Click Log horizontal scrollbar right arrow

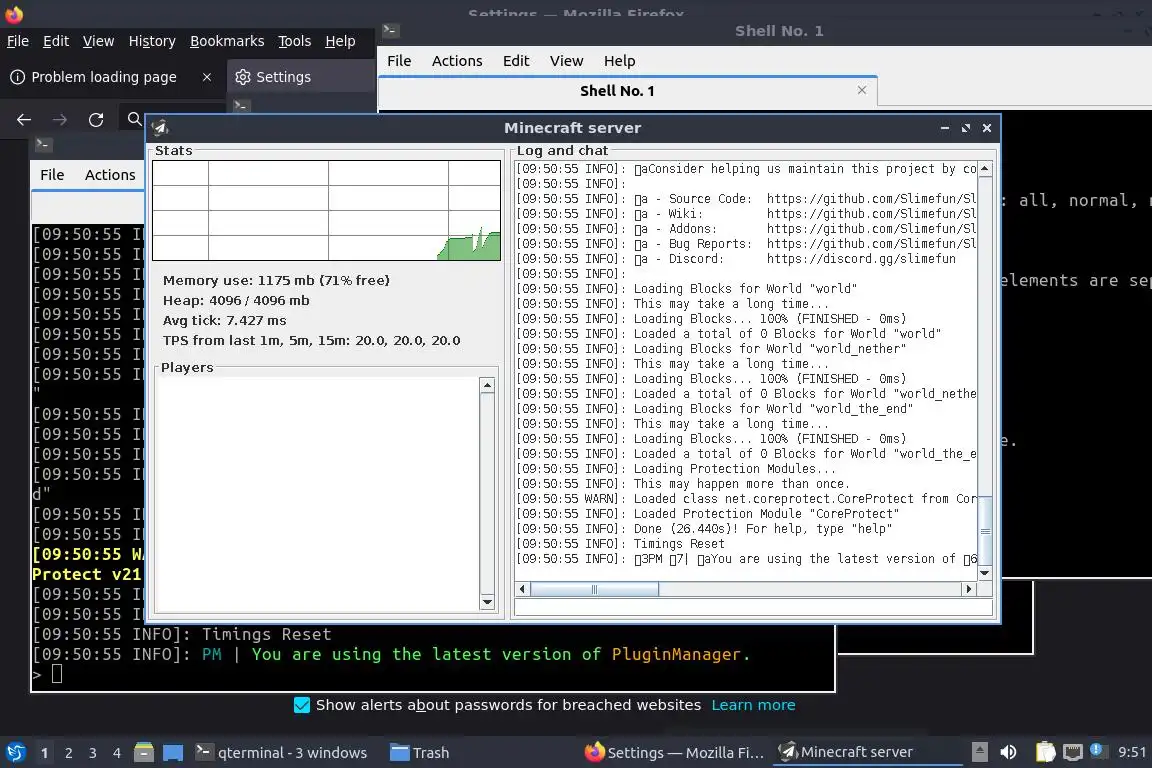coord(969,589)
